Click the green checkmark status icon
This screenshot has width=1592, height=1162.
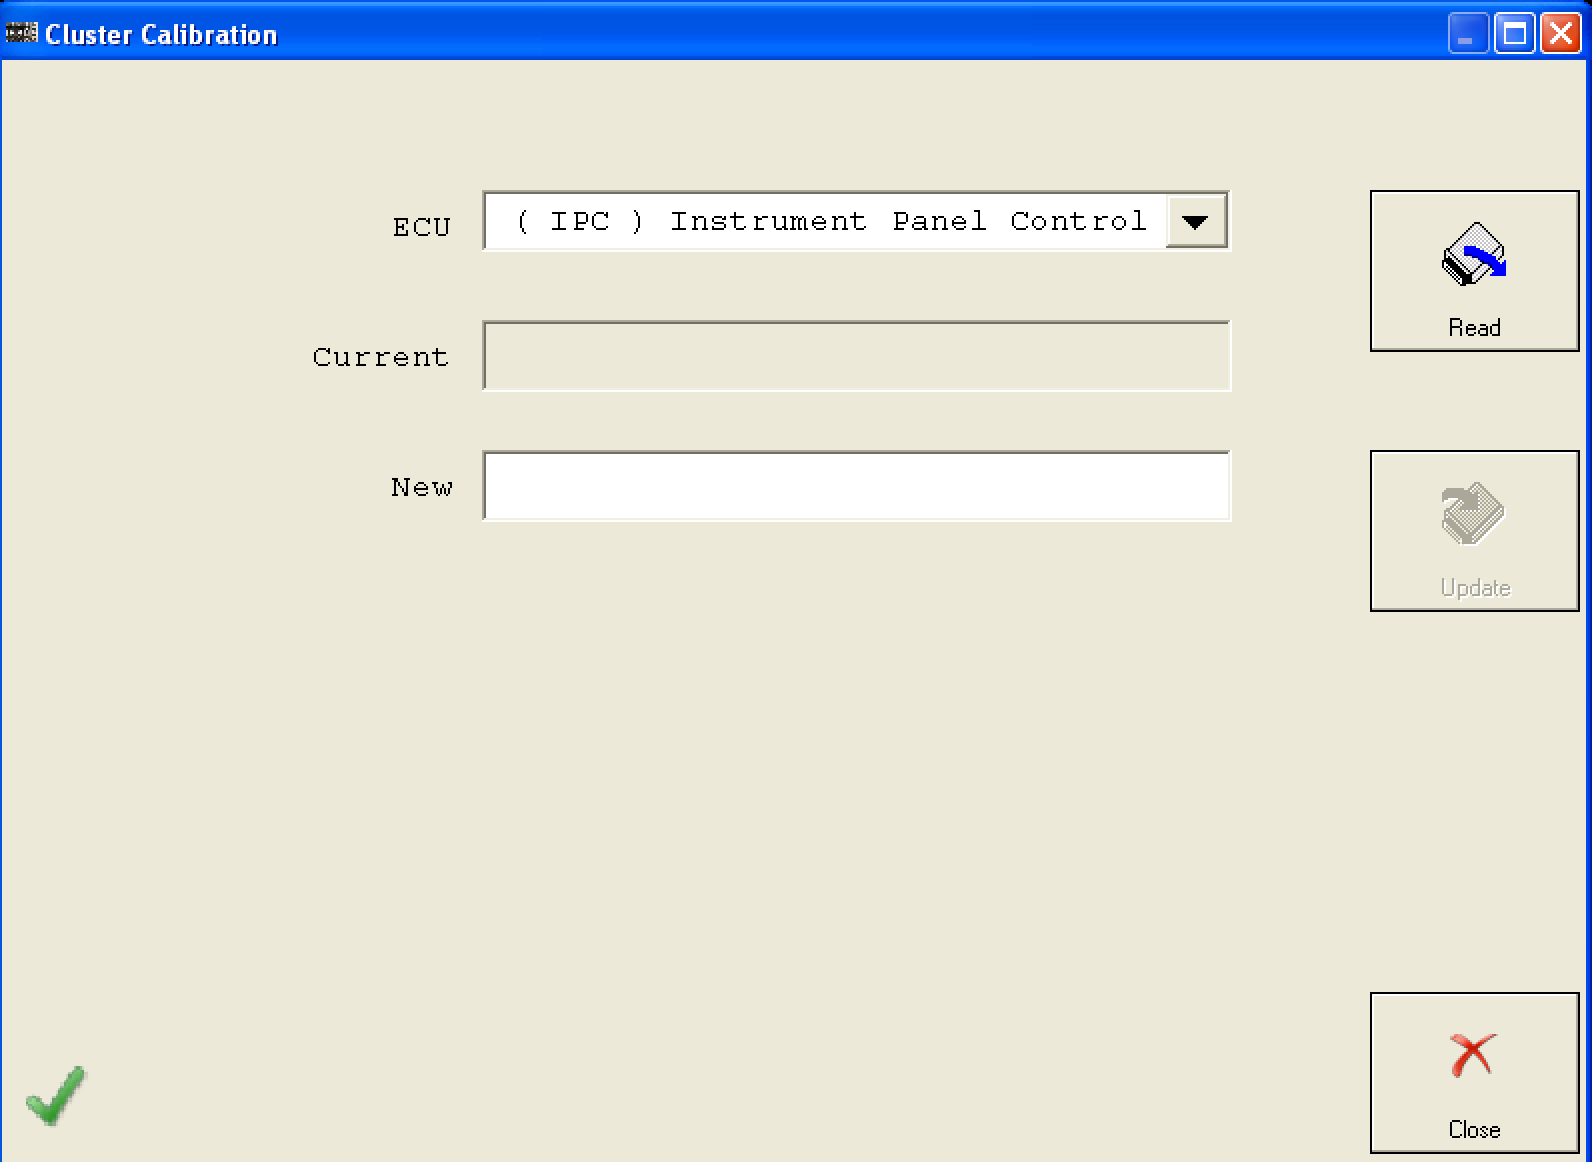coord(56,1096)
